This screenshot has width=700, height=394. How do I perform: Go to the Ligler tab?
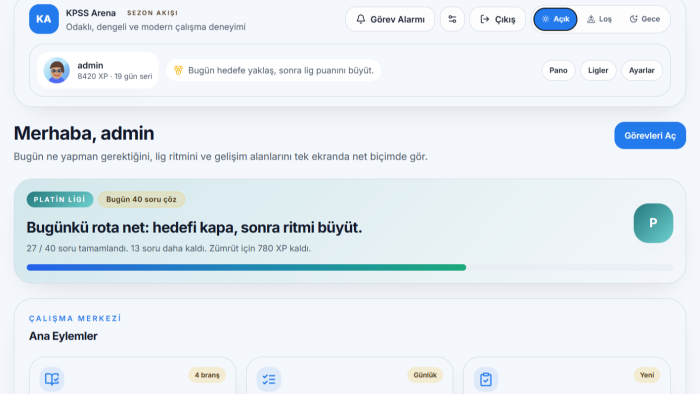pyautogui.click(x=598, y=71)
